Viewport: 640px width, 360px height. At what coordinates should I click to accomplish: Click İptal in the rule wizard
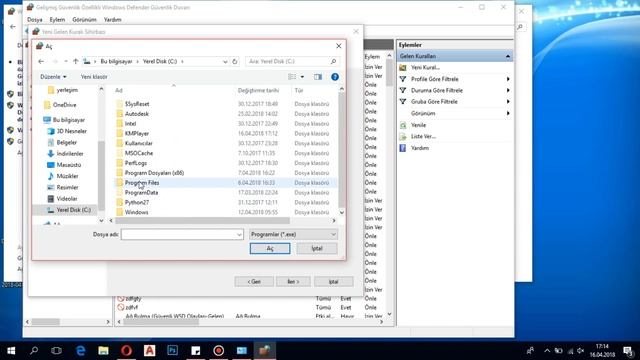coord(333,282)
